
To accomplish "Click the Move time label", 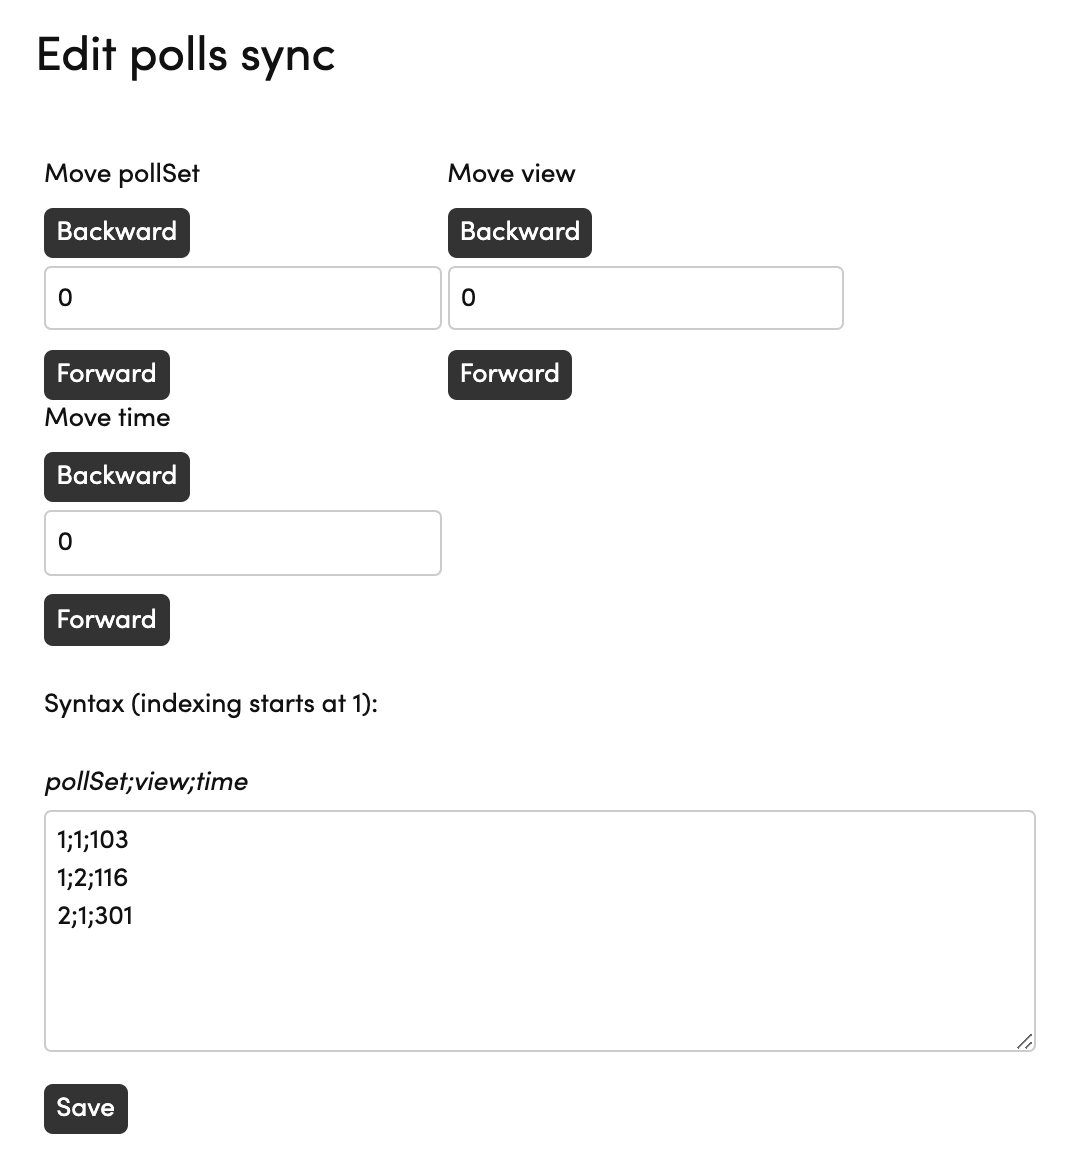I will pyautogui.click(x=107, y=417).
